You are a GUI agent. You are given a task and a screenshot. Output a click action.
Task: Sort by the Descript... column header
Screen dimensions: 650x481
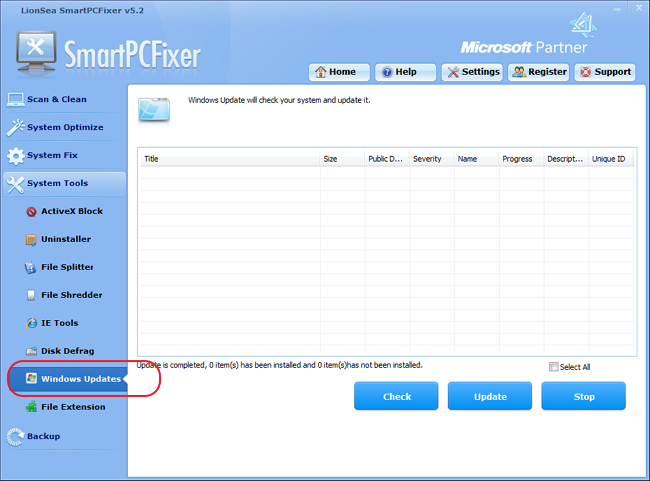point(566,159)
